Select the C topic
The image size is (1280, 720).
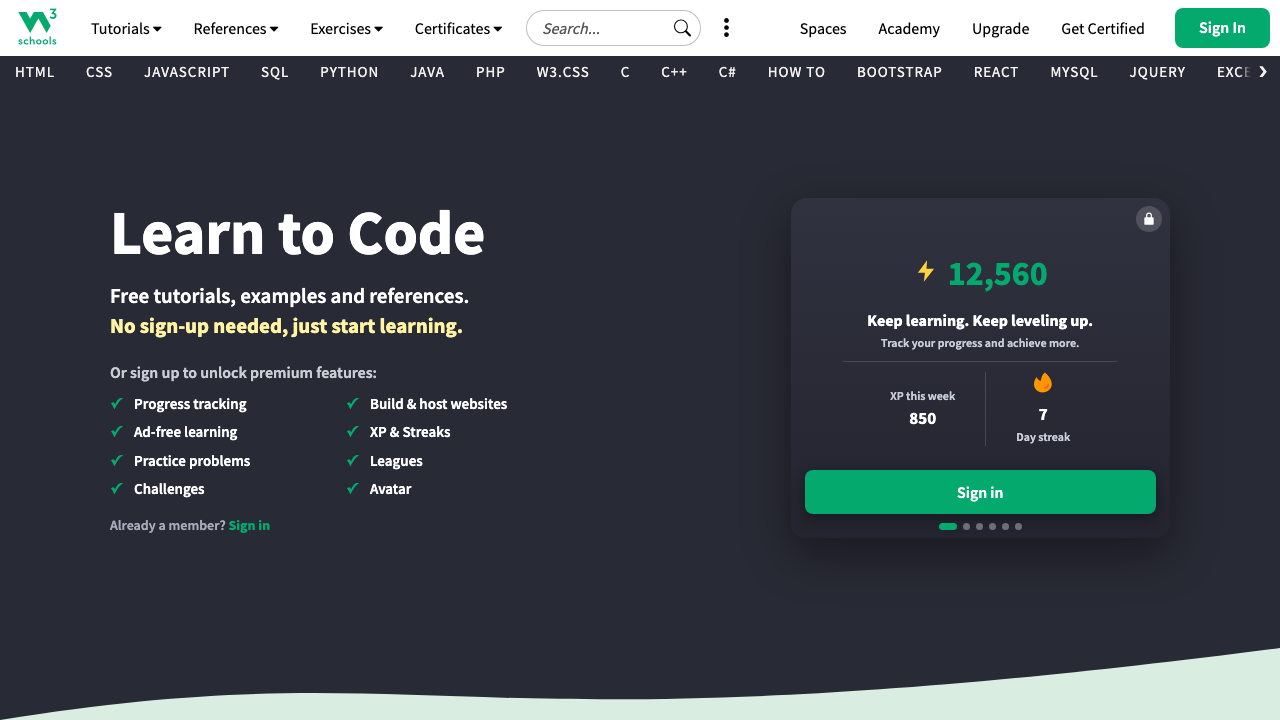(x=625, y=72)
